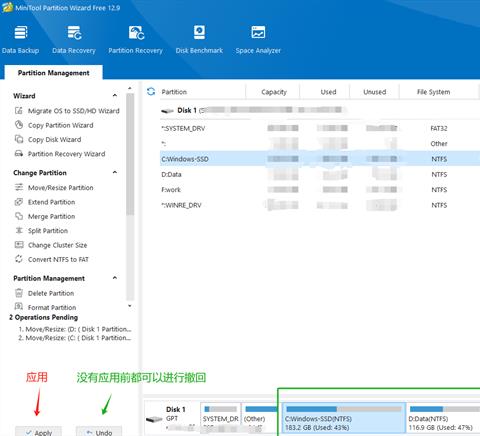Screen dimensions: 480x436
Task: Launch the Data Recovery tool
Action: pyautogui.click(x=74, y=39)
